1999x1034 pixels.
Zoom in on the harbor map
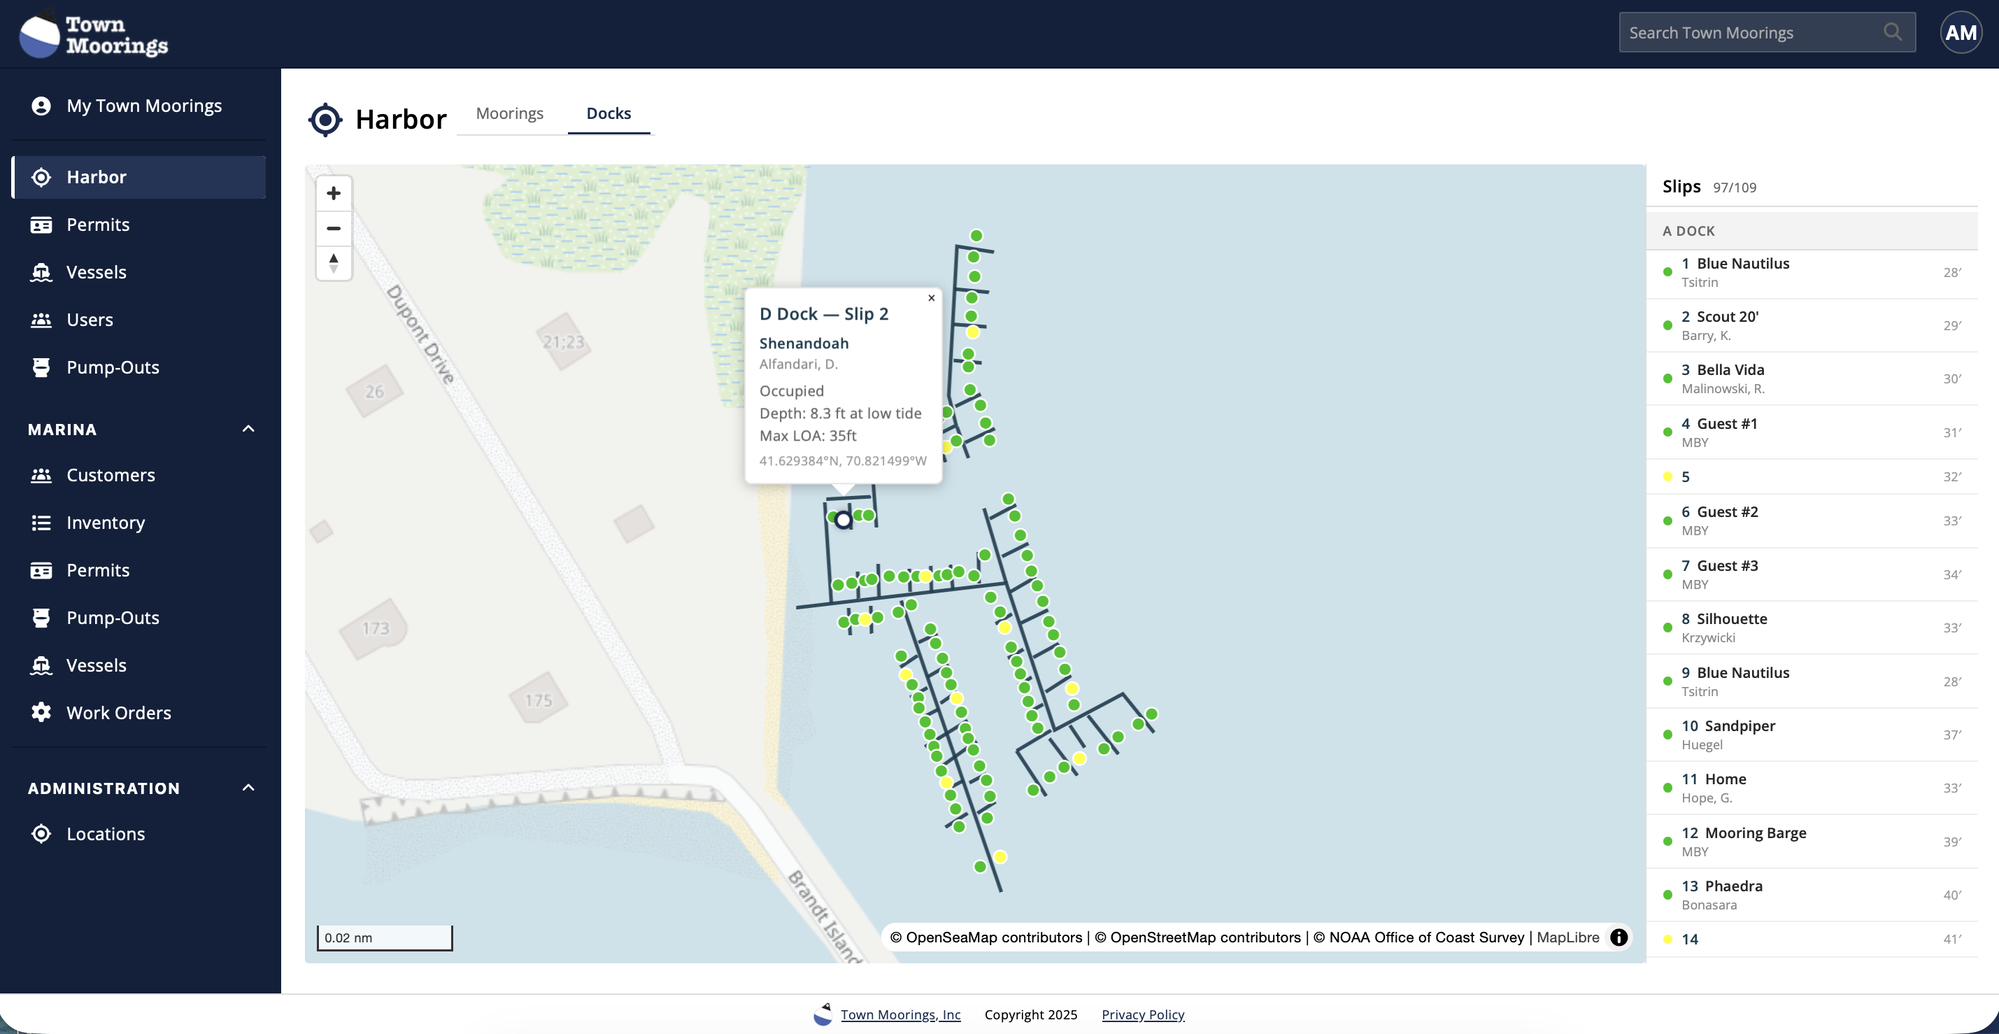[334, 193]
